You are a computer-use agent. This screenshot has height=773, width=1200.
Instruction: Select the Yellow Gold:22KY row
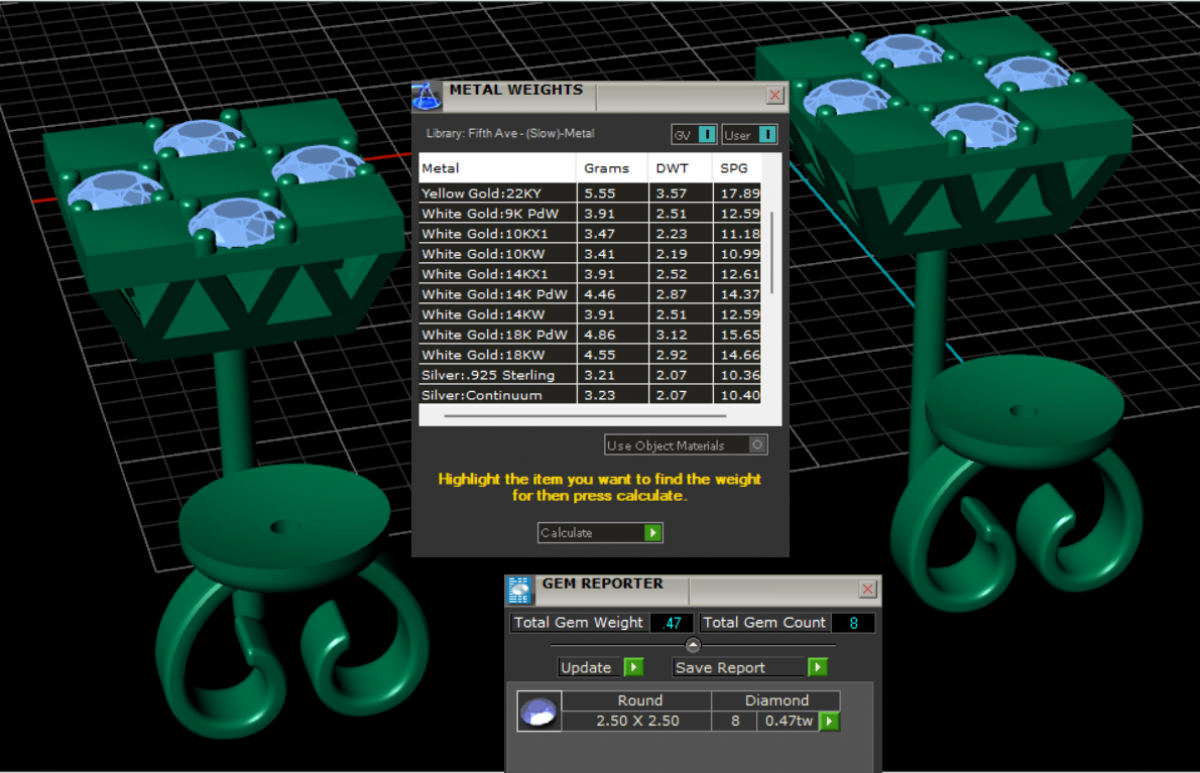click(x=497, y=193)
